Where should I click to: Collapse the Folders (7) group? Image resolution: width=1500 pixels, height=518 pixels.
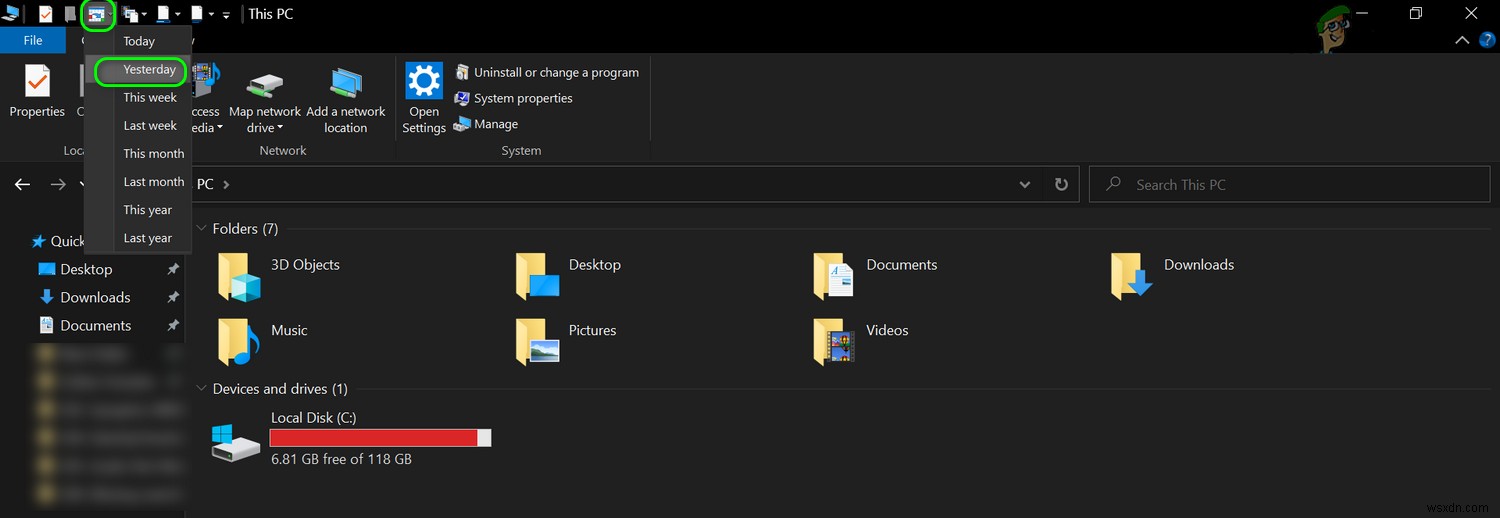[203, 229]
